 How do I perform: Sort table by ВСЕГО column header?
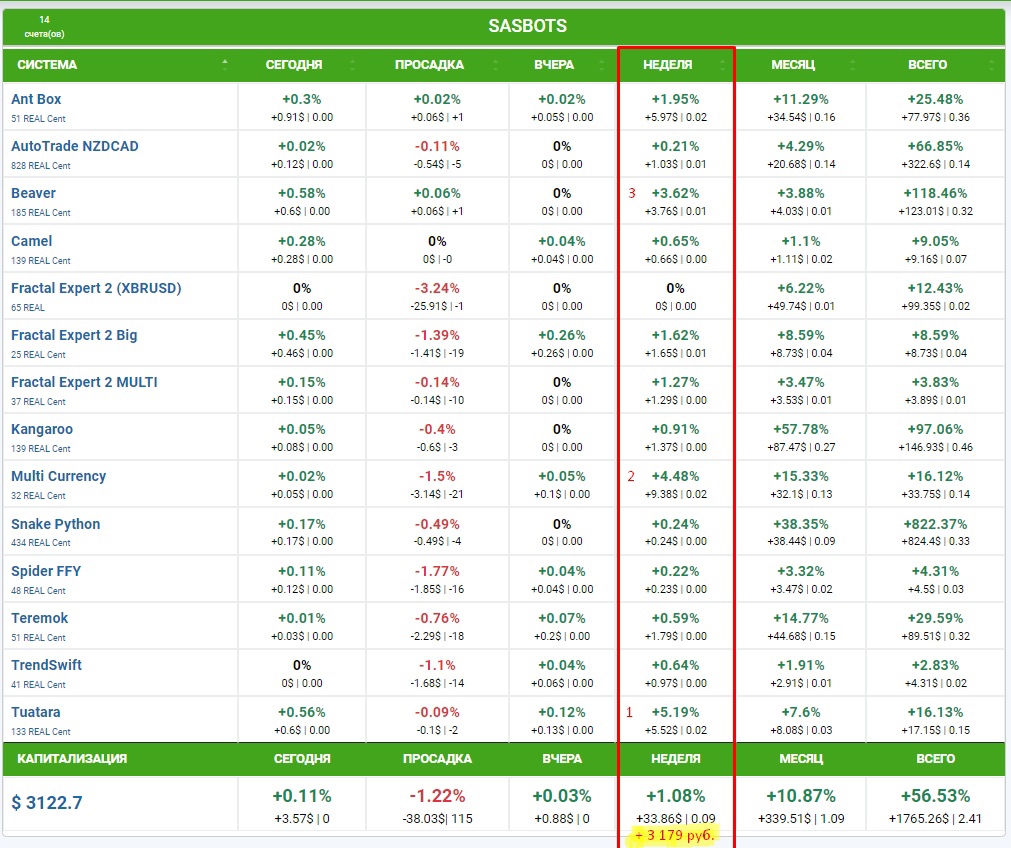tap(927, 65)
